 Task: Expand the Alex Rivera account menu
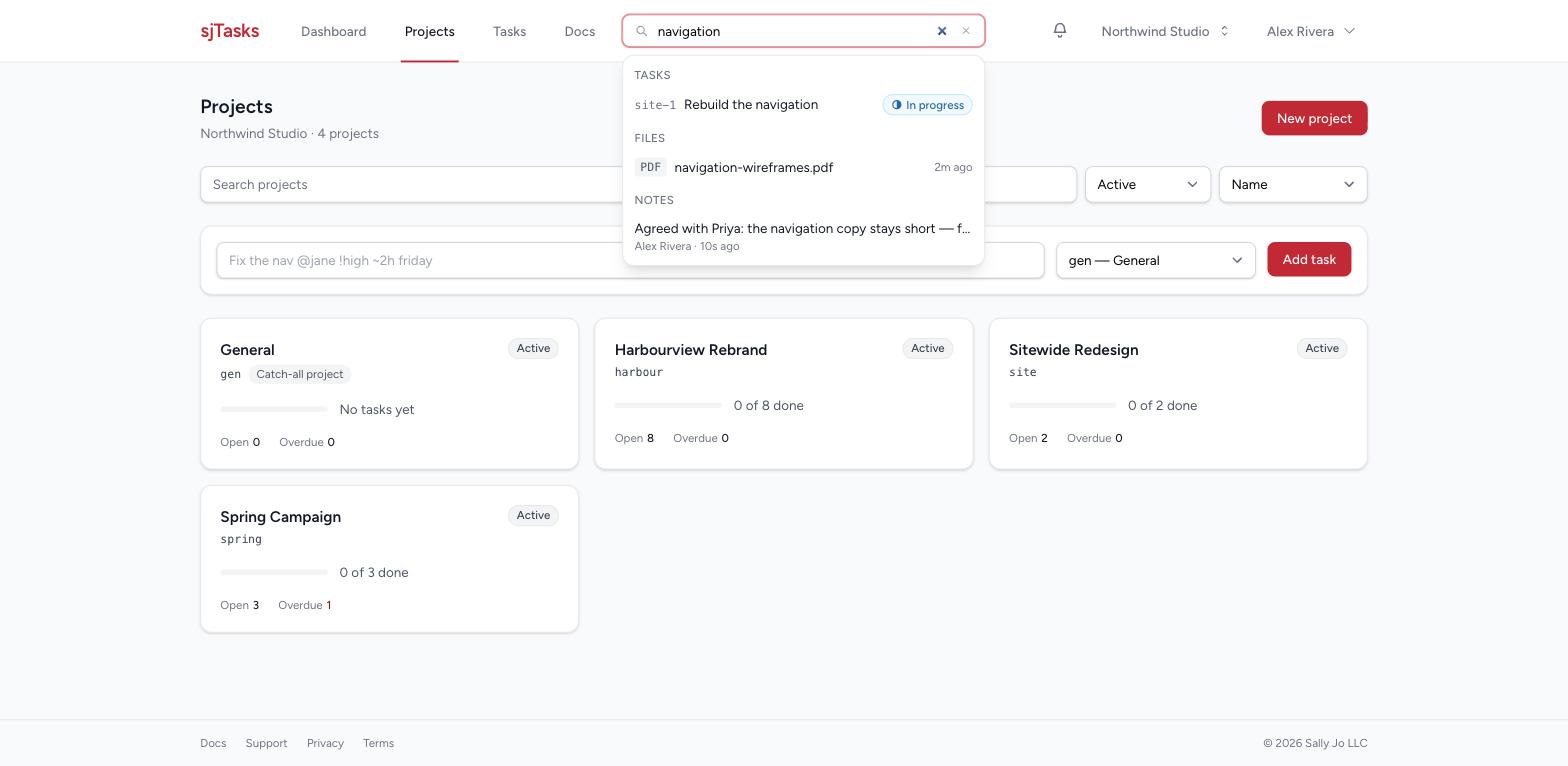pos(1311,31)
